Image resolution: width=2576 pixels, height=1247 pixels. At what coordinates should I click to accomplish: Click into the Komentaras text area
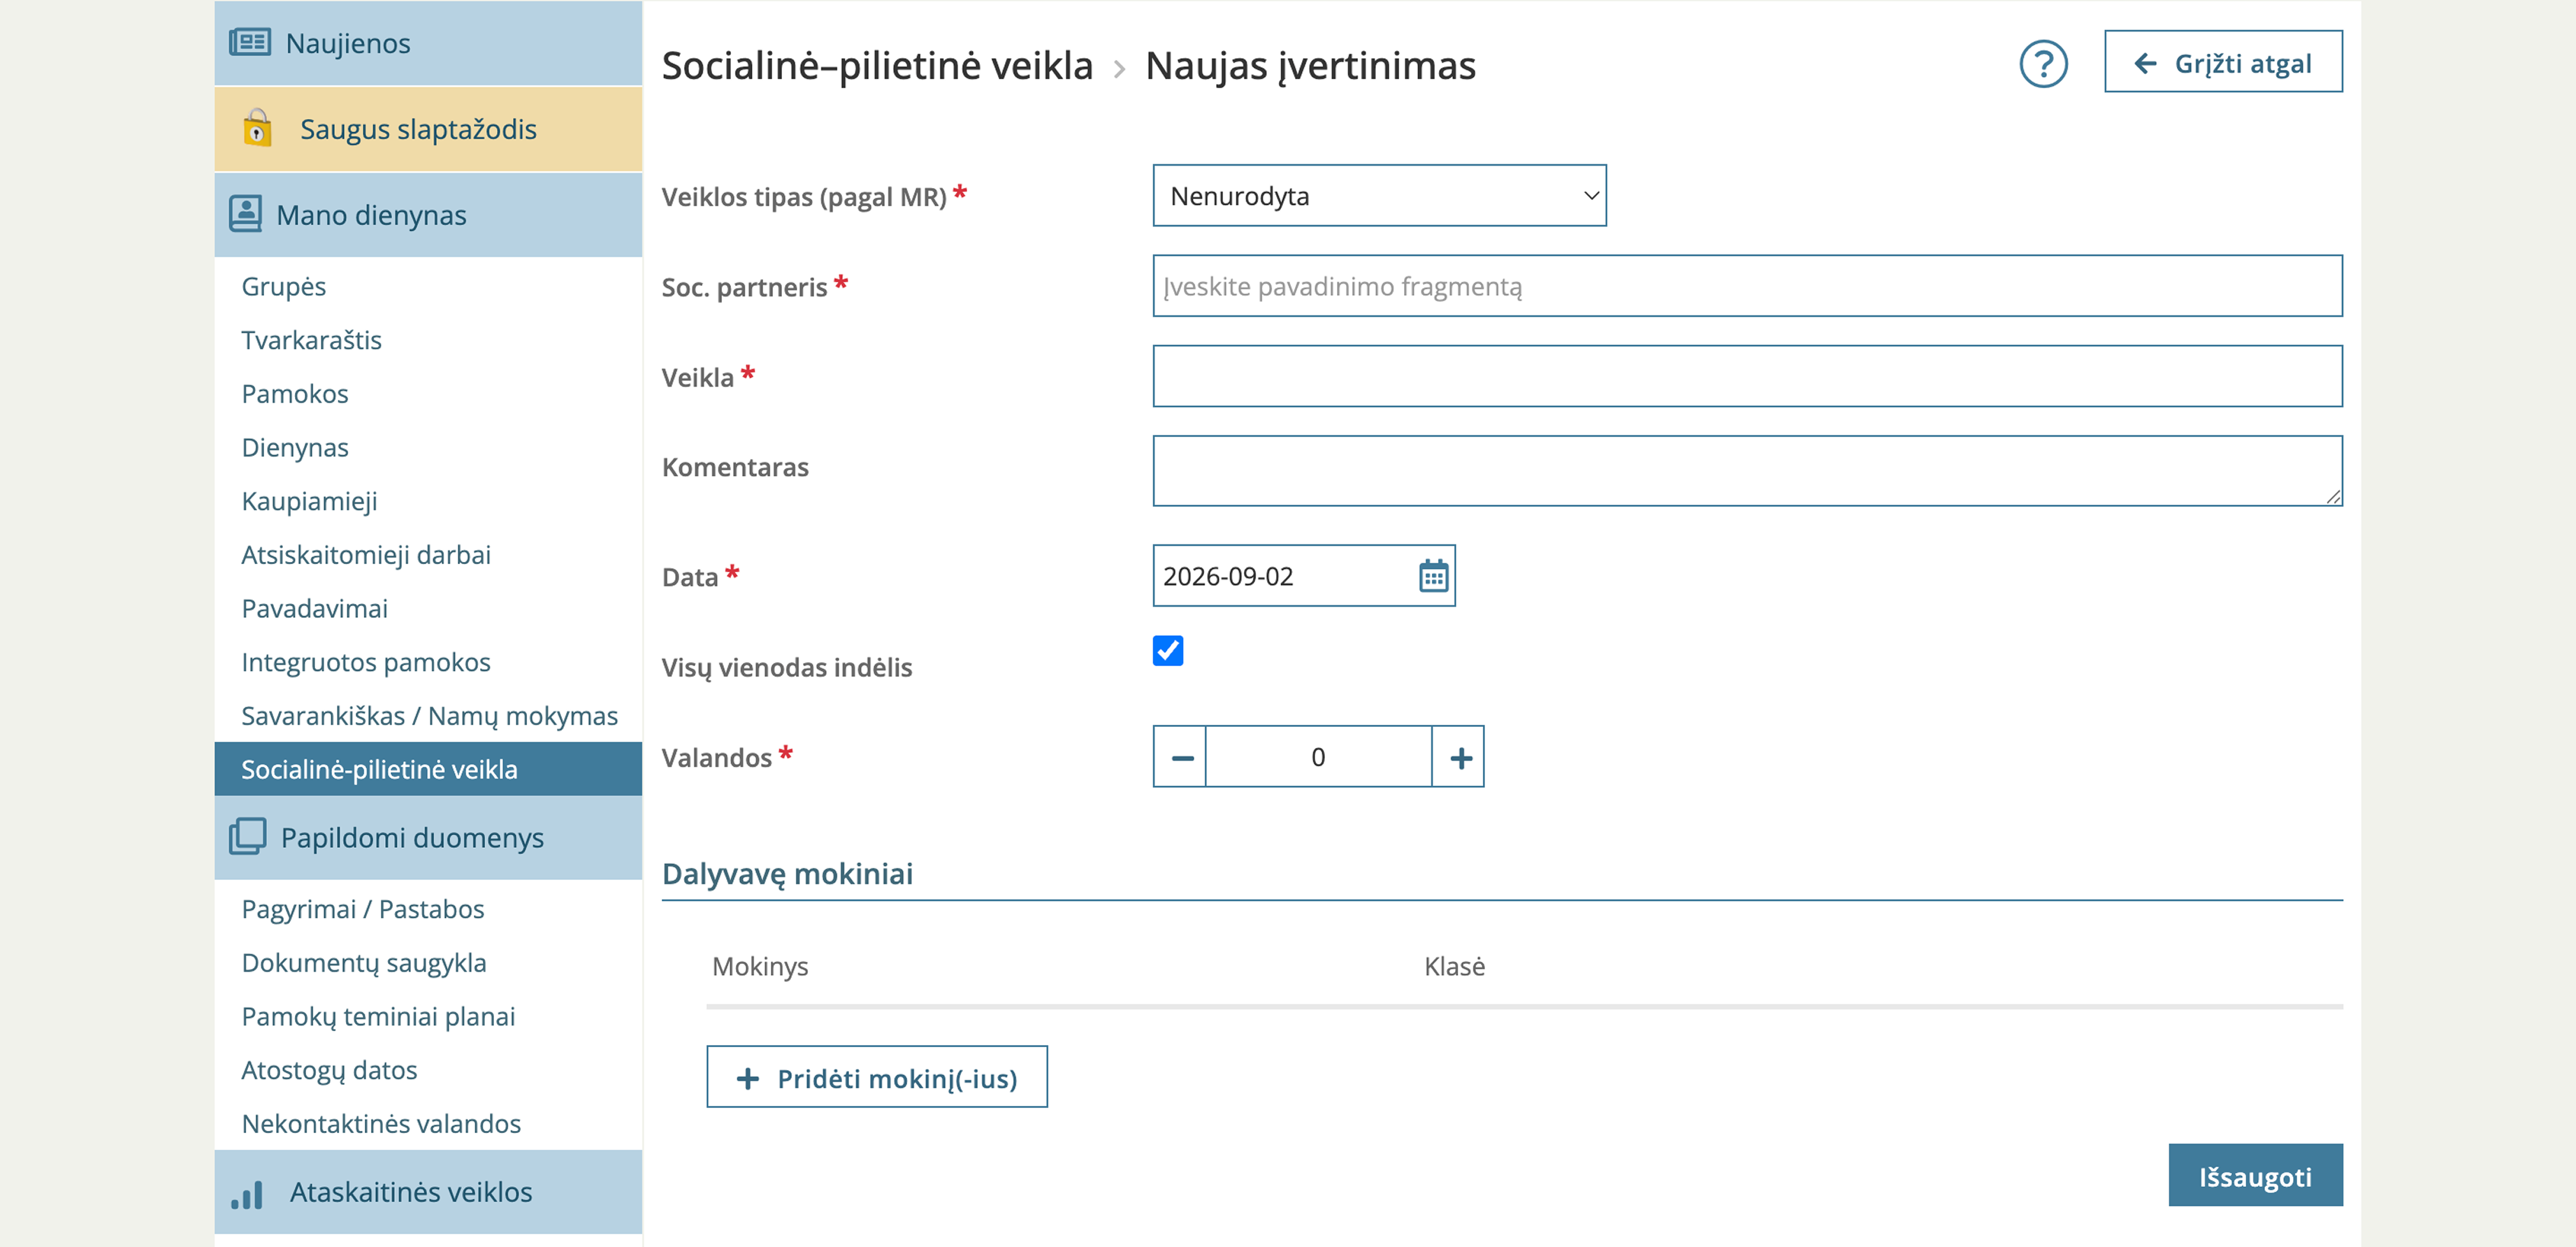[x=1747, y=471]
